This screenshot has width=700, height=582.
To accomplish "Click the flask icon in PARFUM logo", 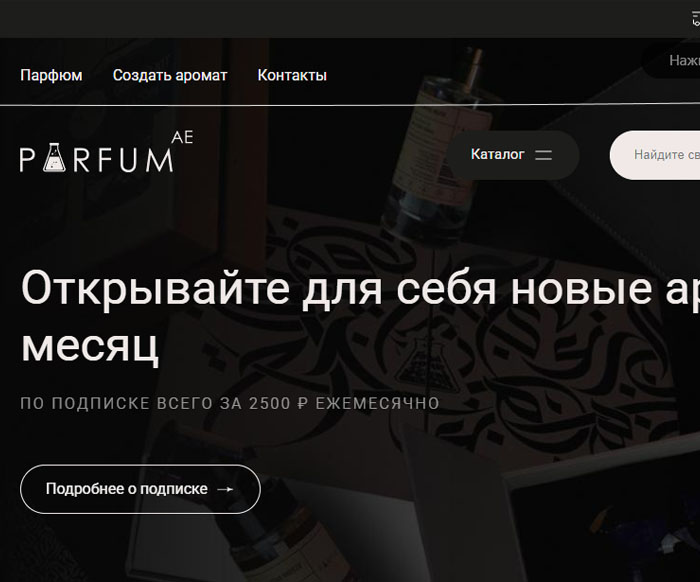I will (54, 158).
